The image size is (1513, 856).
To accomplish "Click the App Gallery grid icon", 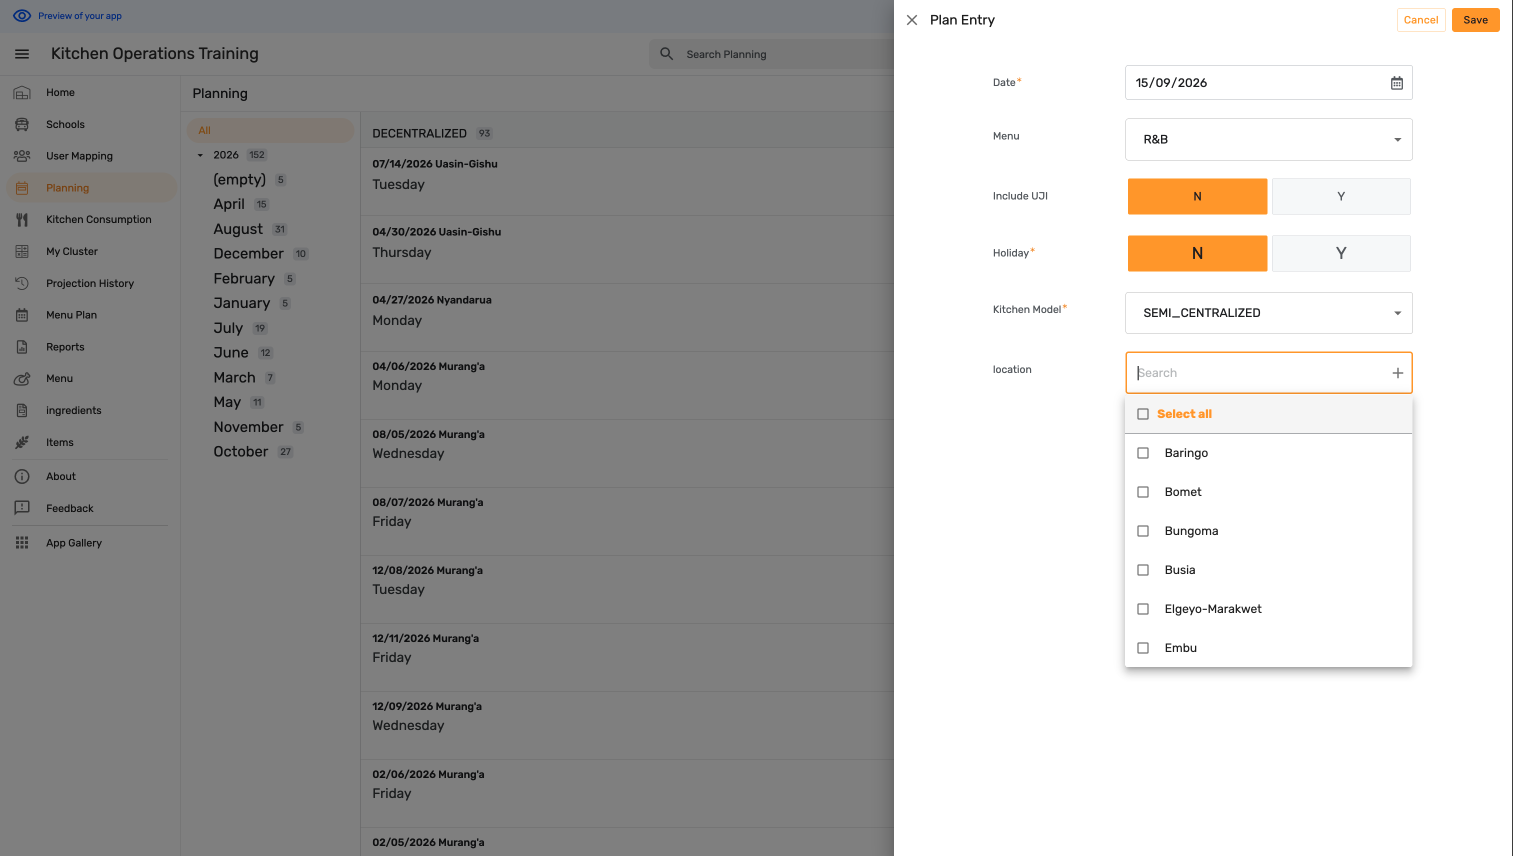I will tap(22, 543).
